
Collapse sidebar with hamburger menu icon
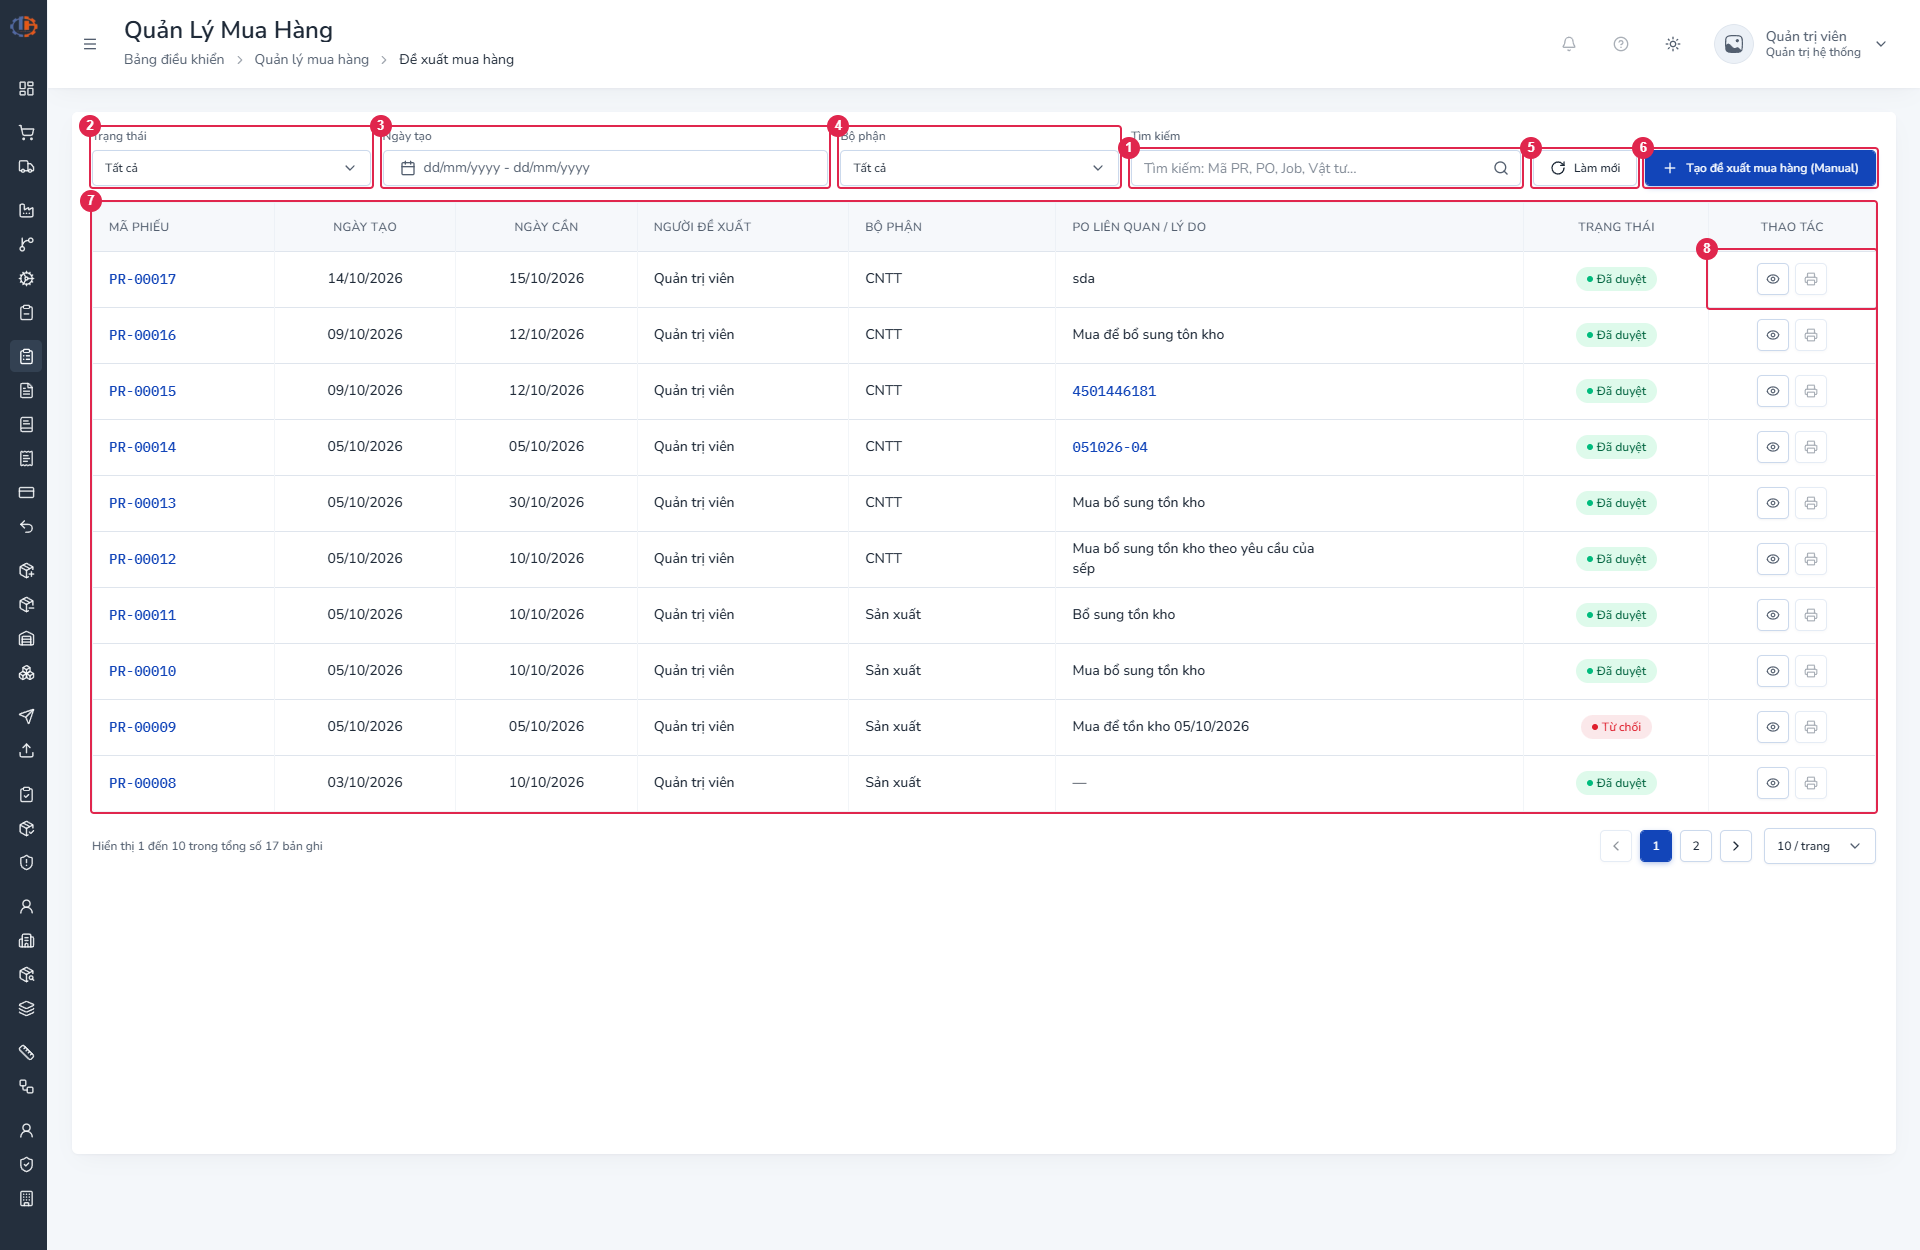point(90,44)
